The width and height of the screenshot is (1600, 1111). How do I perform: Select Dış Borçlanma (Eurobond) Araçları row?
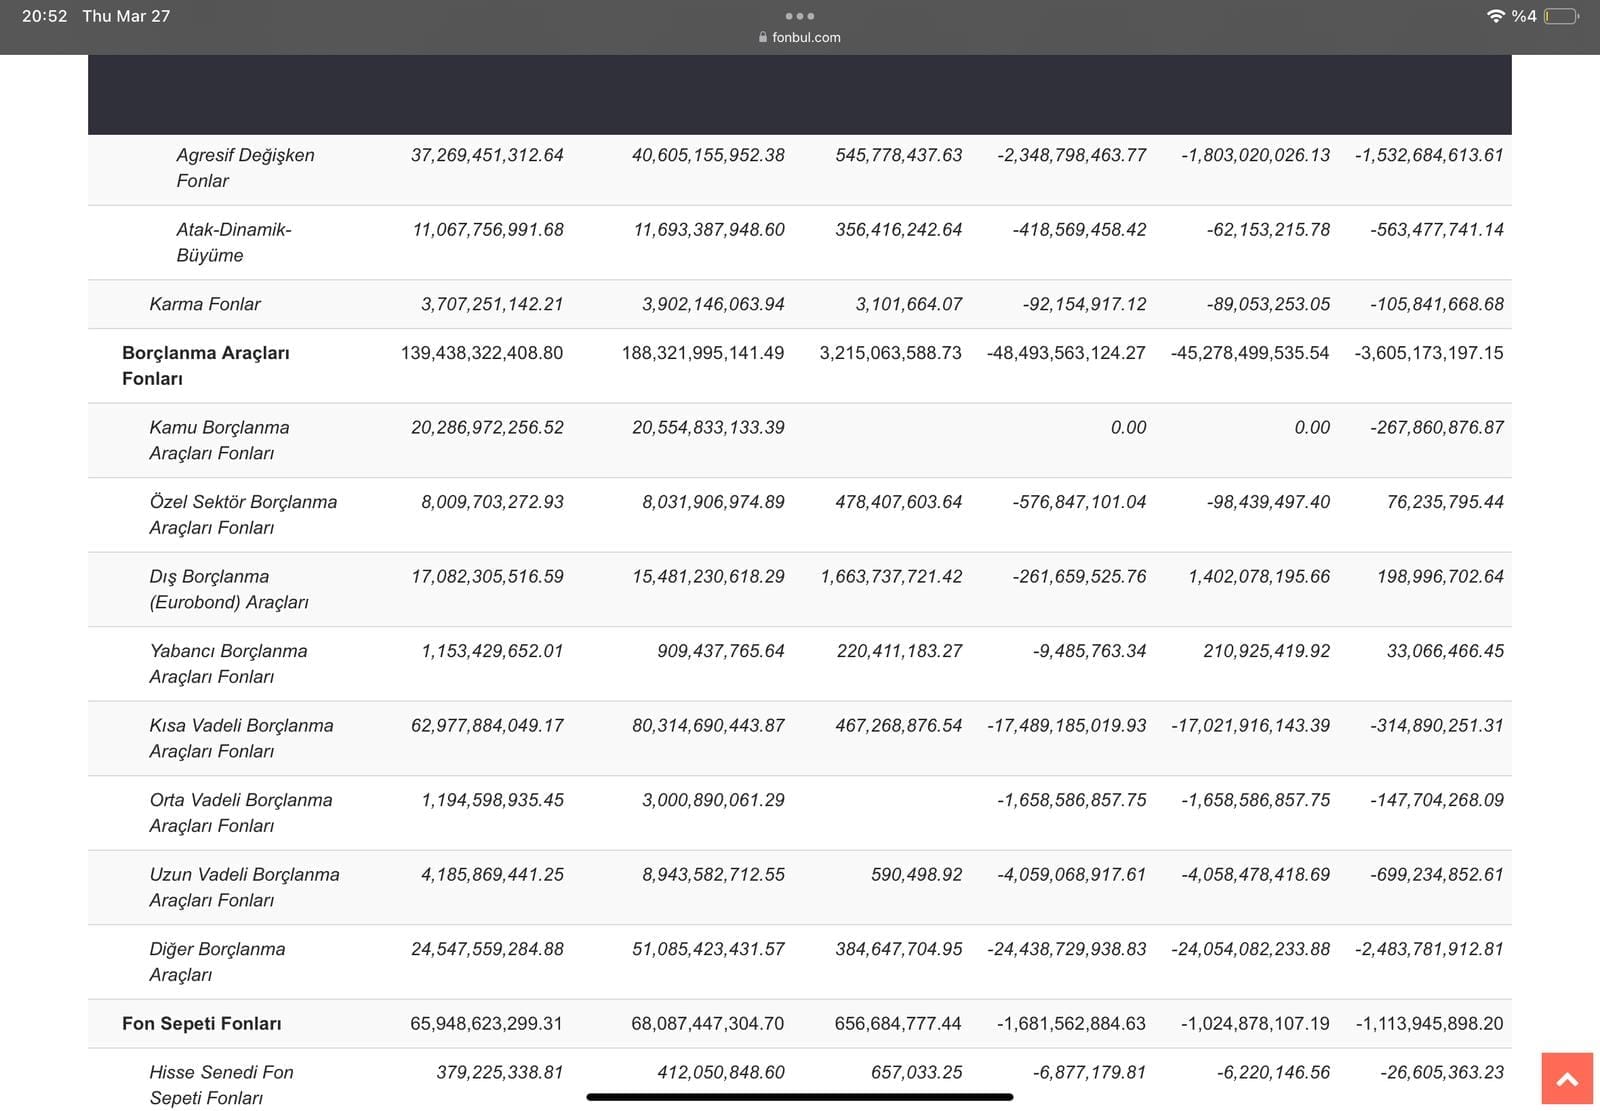click(x=228, y=589)
